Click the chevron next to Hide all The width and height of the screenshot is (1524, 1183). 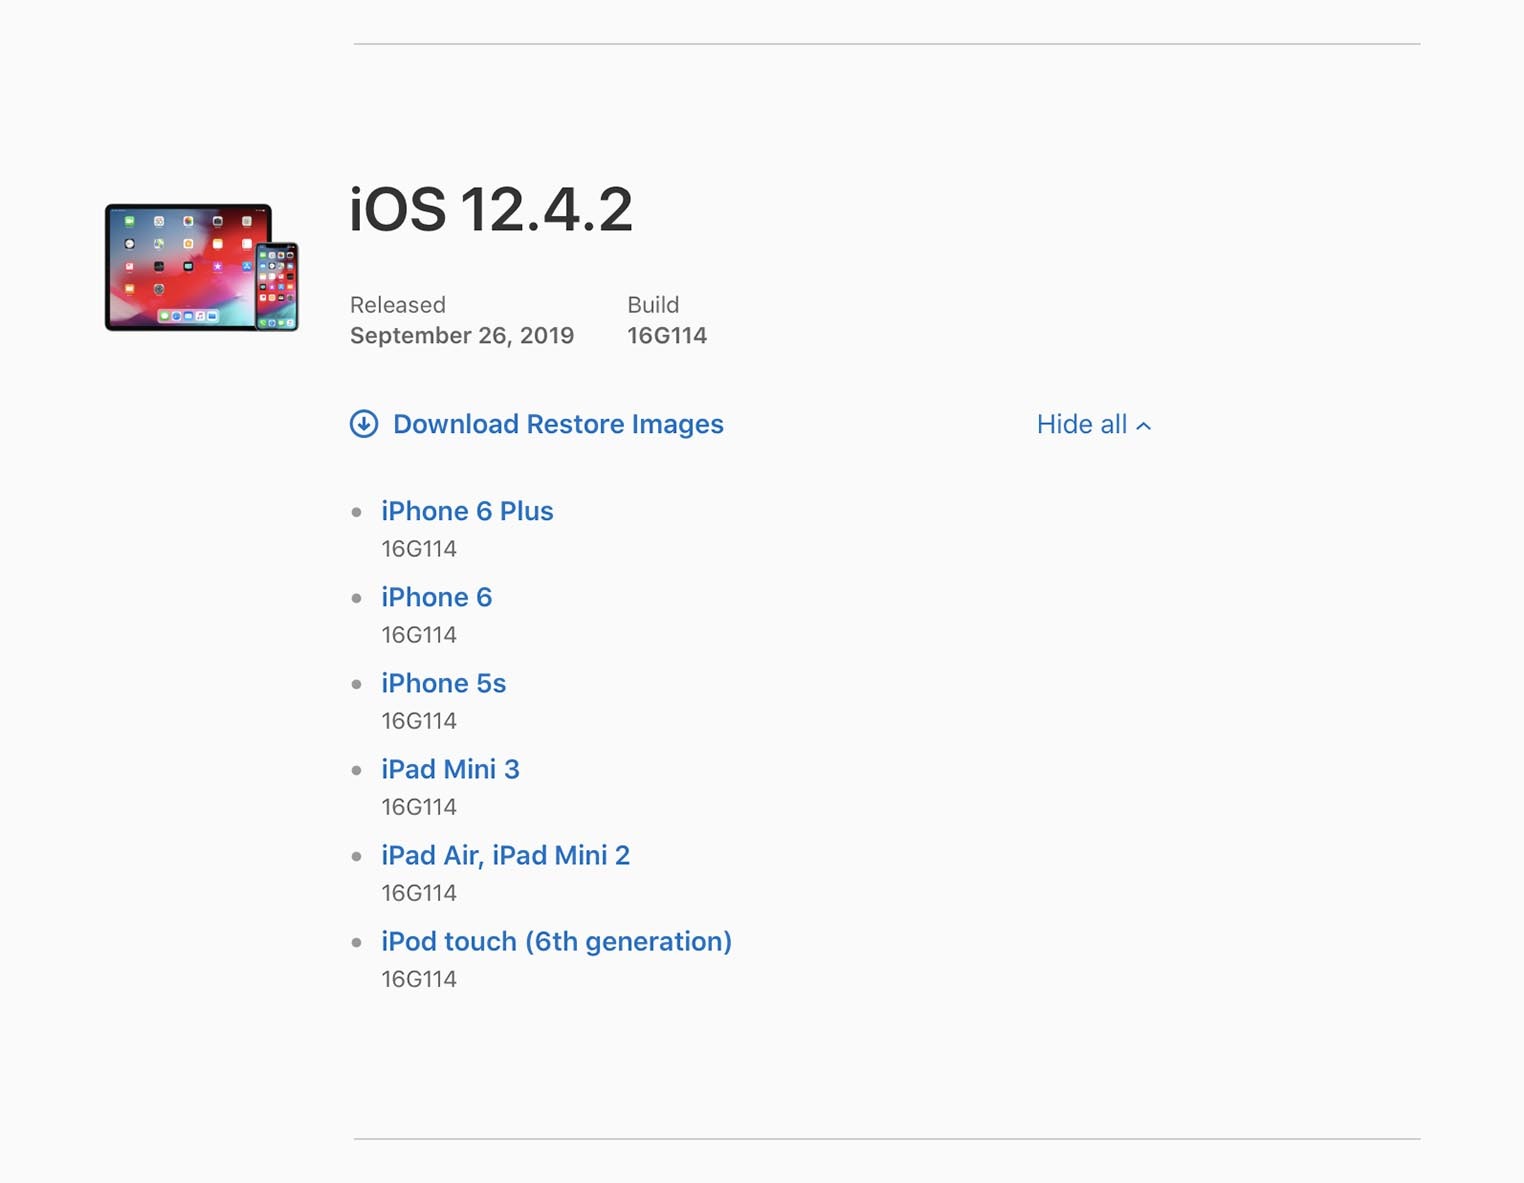pos(1144,425)
